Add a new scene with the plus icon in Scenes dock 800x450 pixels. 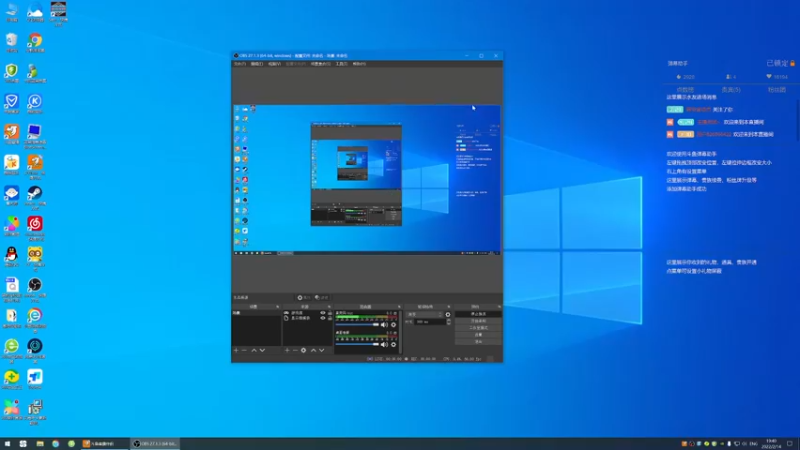coord(236,351)
